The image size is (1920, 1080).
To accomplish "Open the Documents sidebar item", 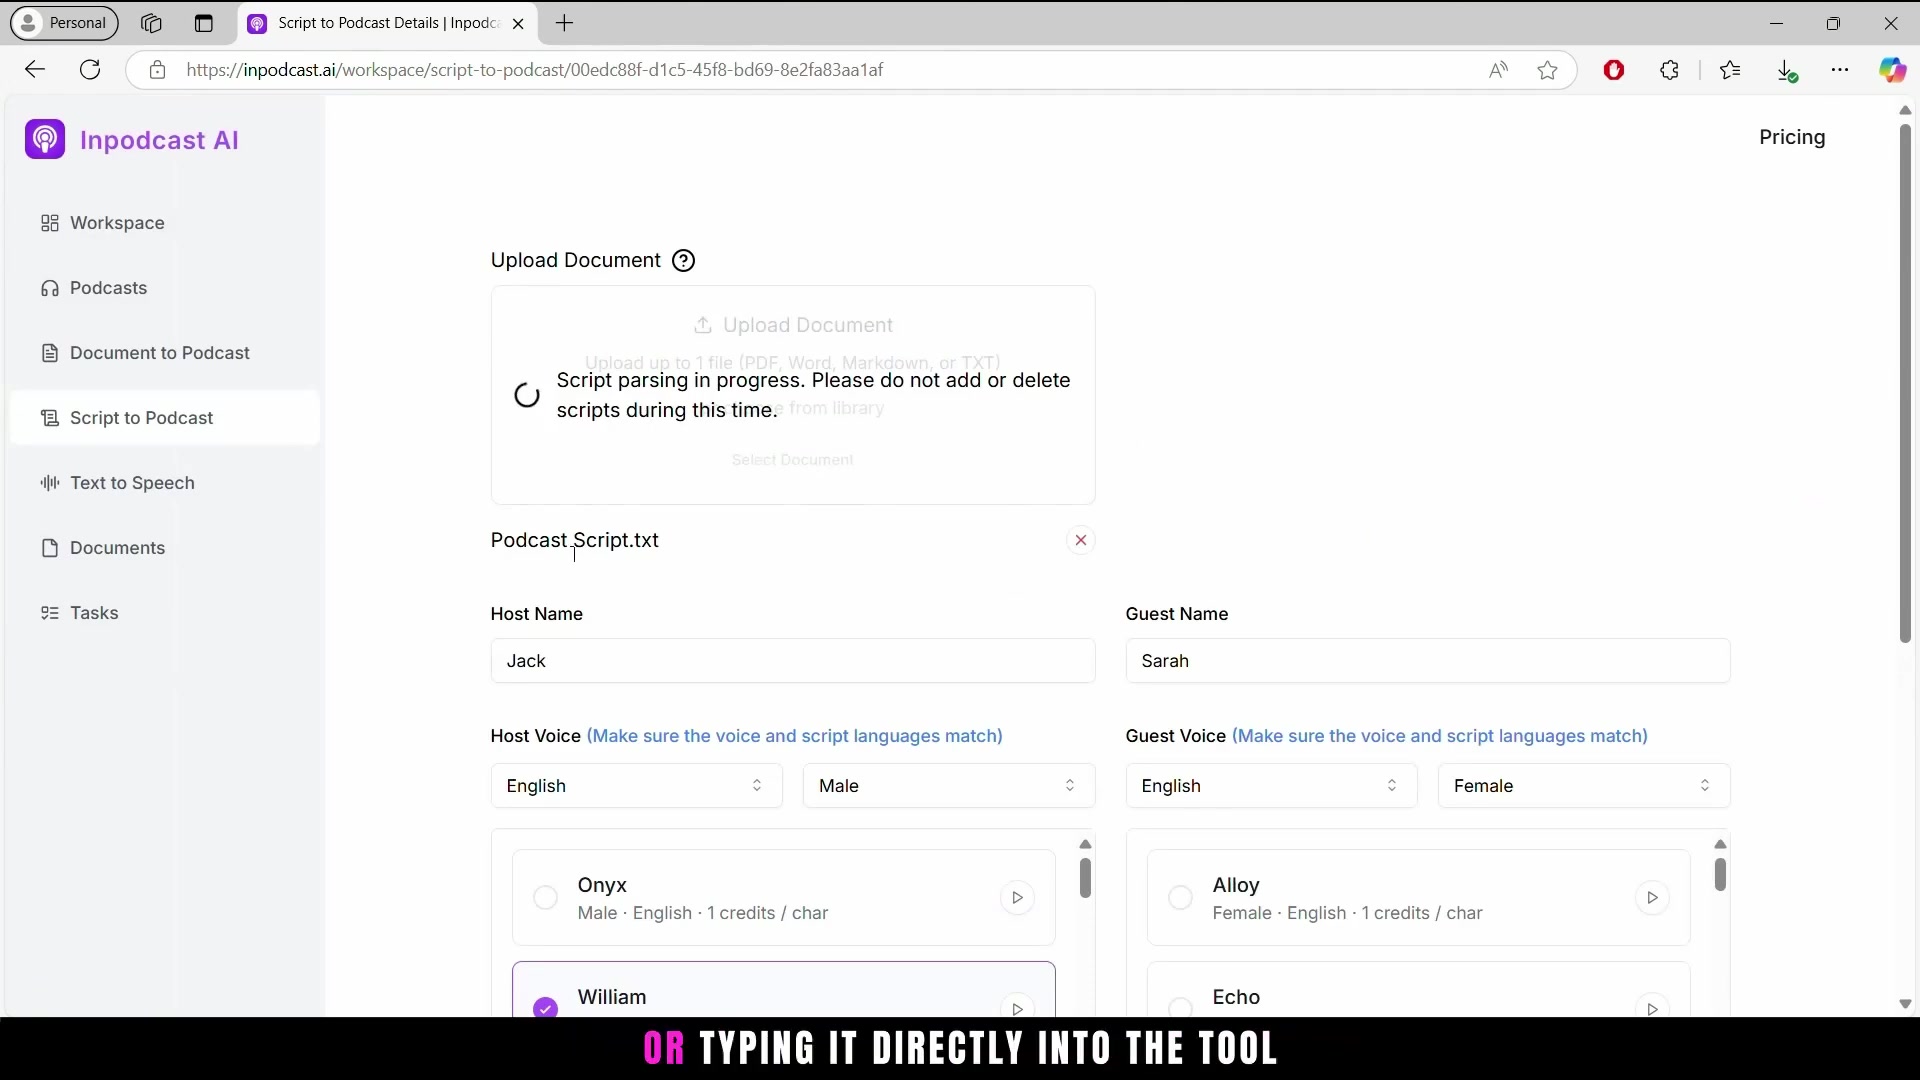I will point(165,548).
